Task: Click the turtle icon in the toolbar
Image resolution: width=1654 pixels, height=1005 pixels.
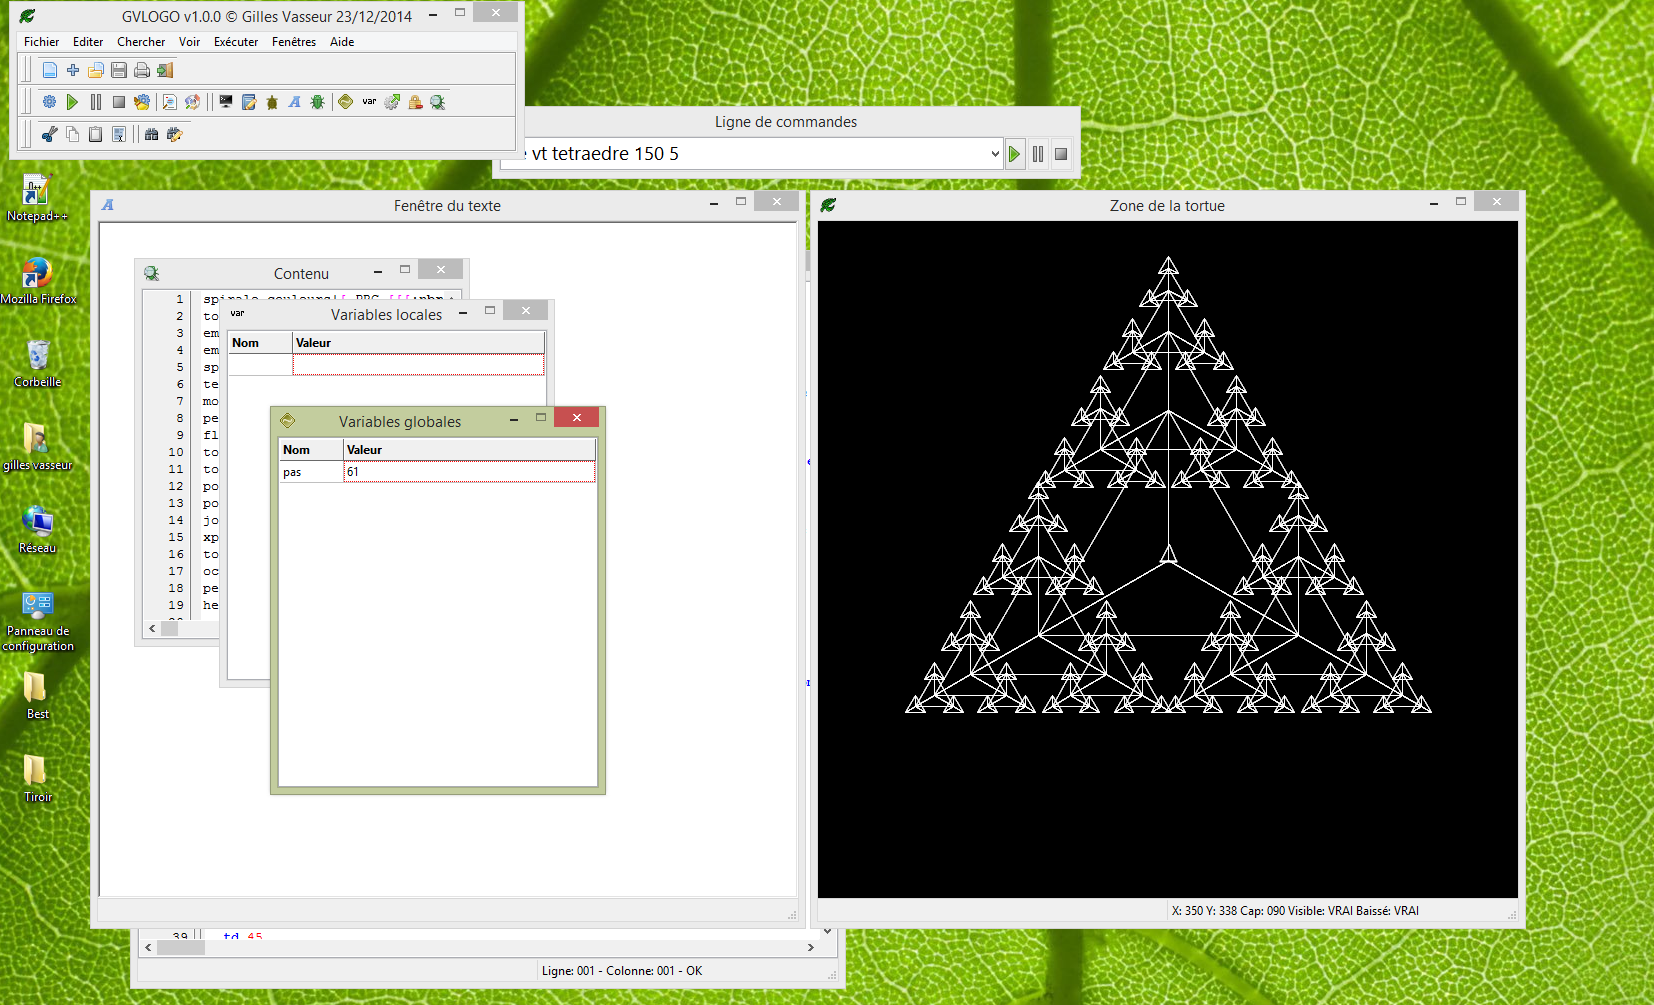Action: pos(272,102)
